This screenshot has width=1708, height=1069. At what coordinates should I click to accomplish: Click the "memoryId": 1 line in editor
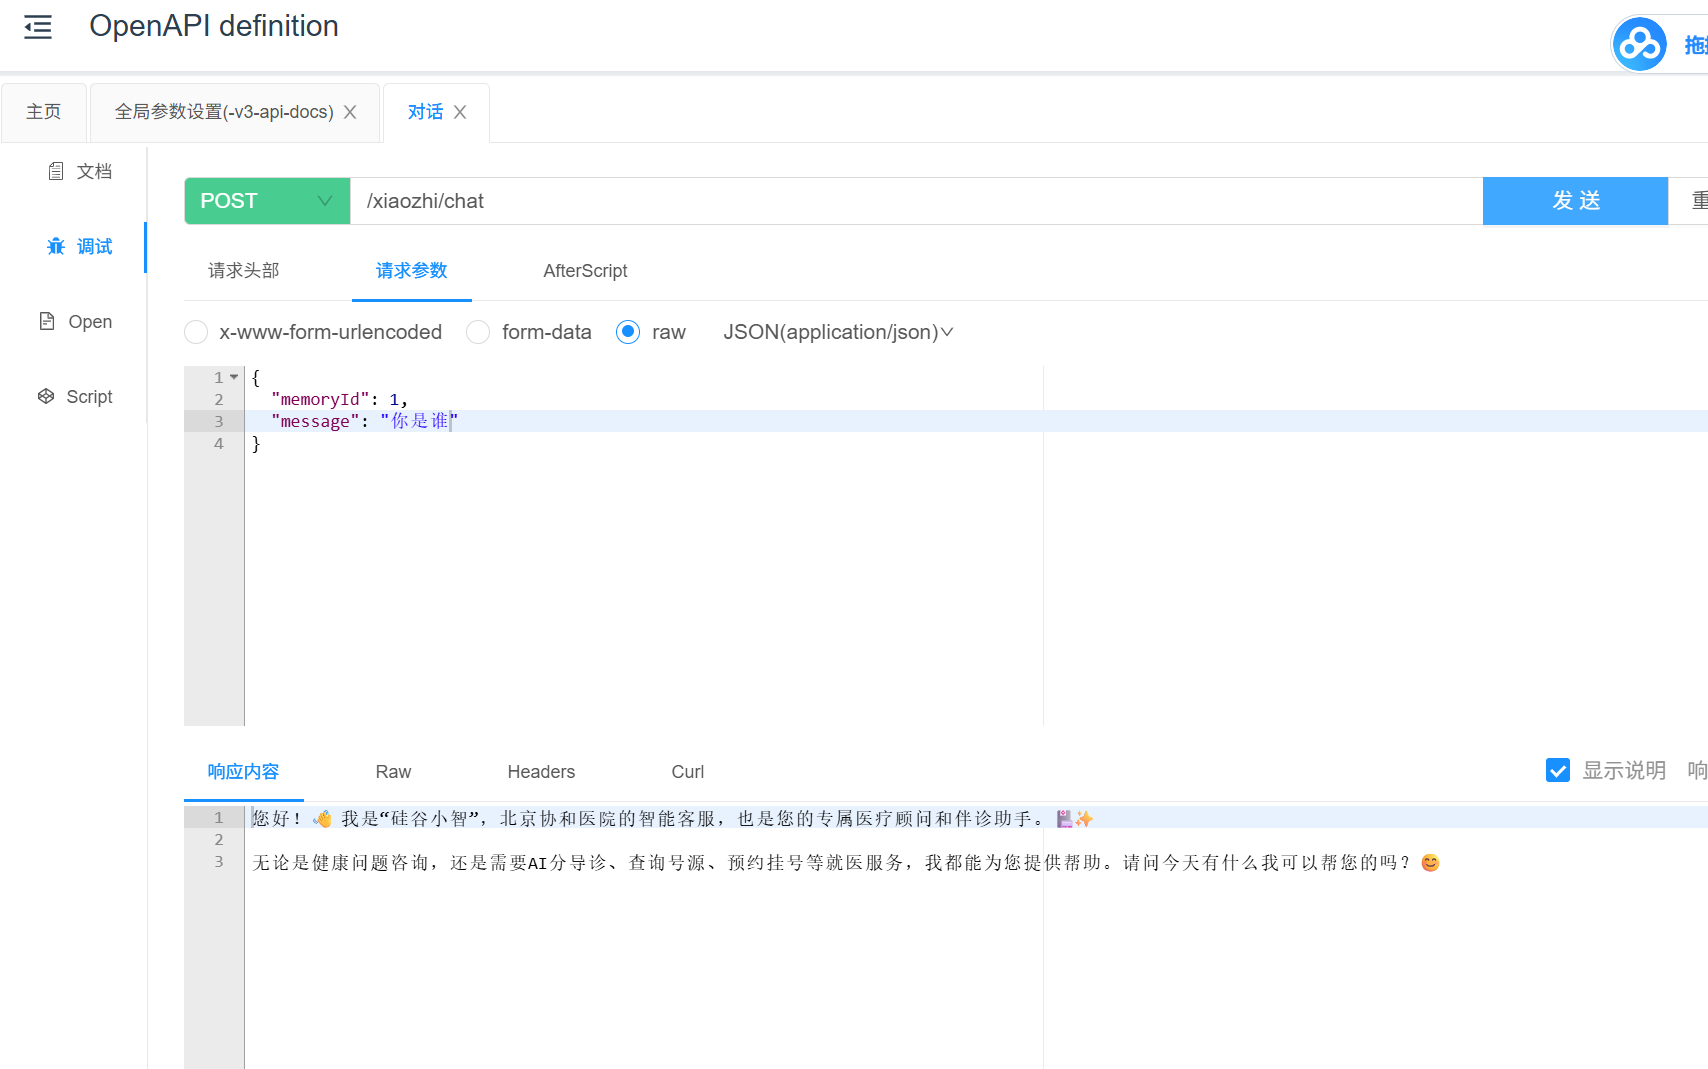point(339,399)
